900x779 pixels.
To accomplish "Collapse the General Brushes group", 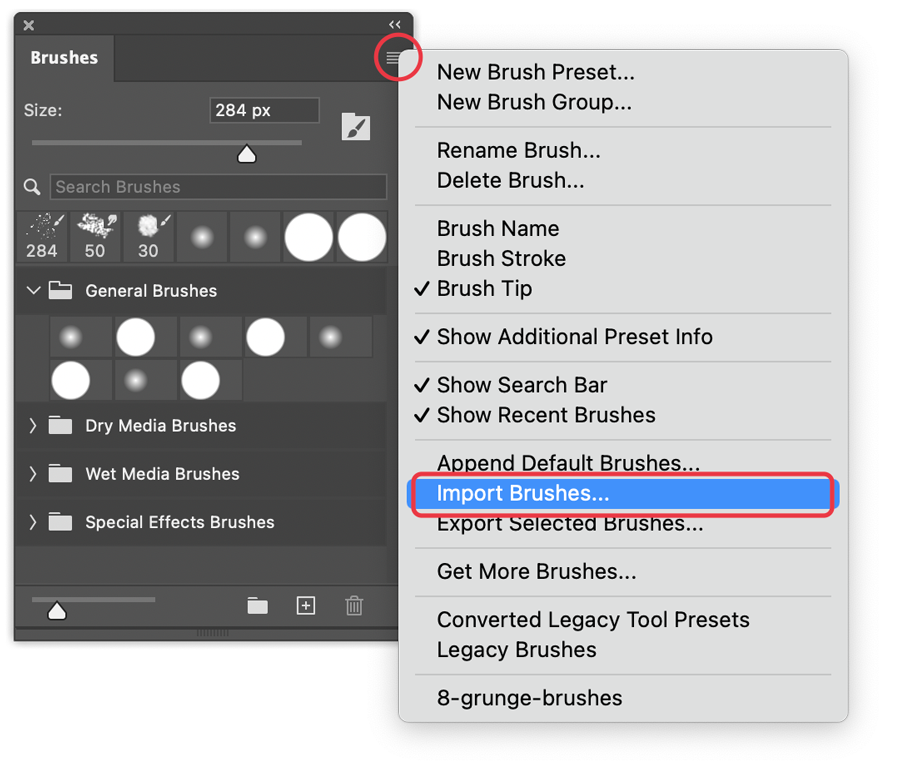I will click(33, 290).
